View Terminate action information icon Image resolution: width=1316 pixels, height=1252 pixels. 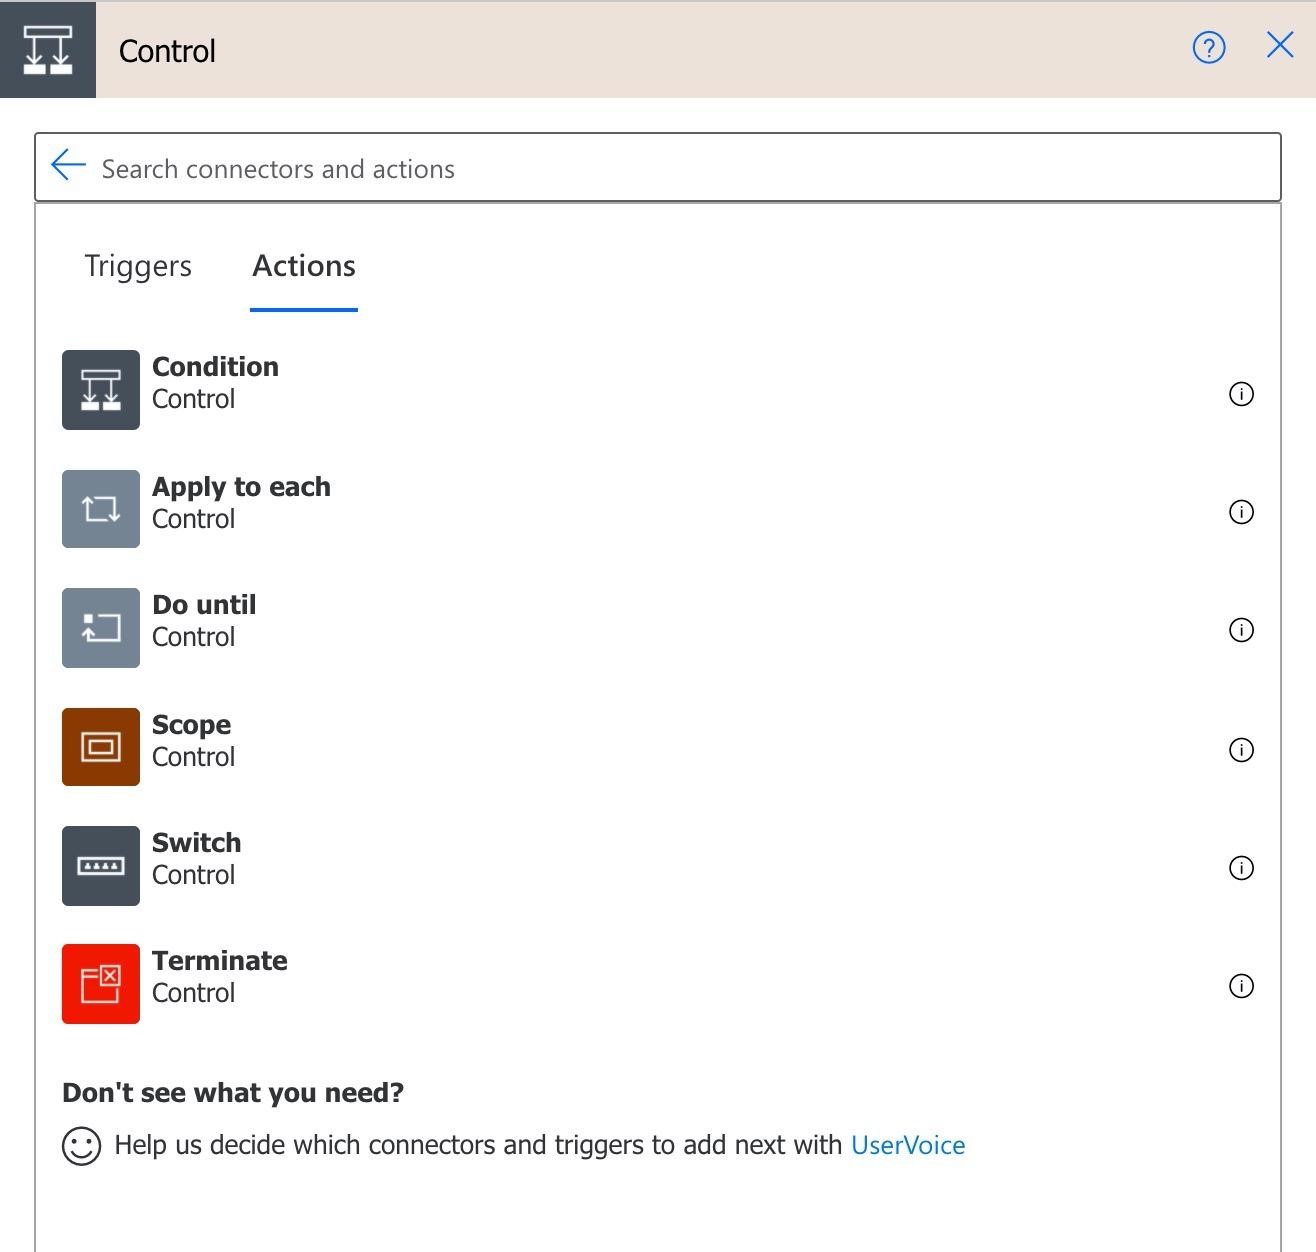pos(1241,986)
